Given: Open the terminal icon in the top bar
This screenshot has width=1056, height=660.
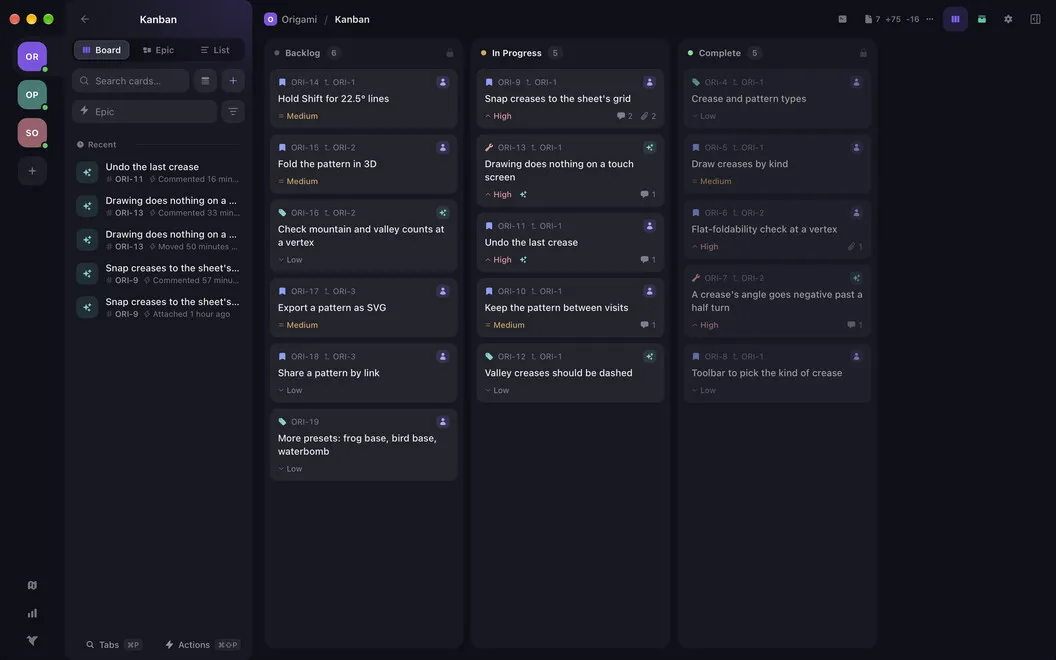Looking at the screenshot, I should pos(843,20).
